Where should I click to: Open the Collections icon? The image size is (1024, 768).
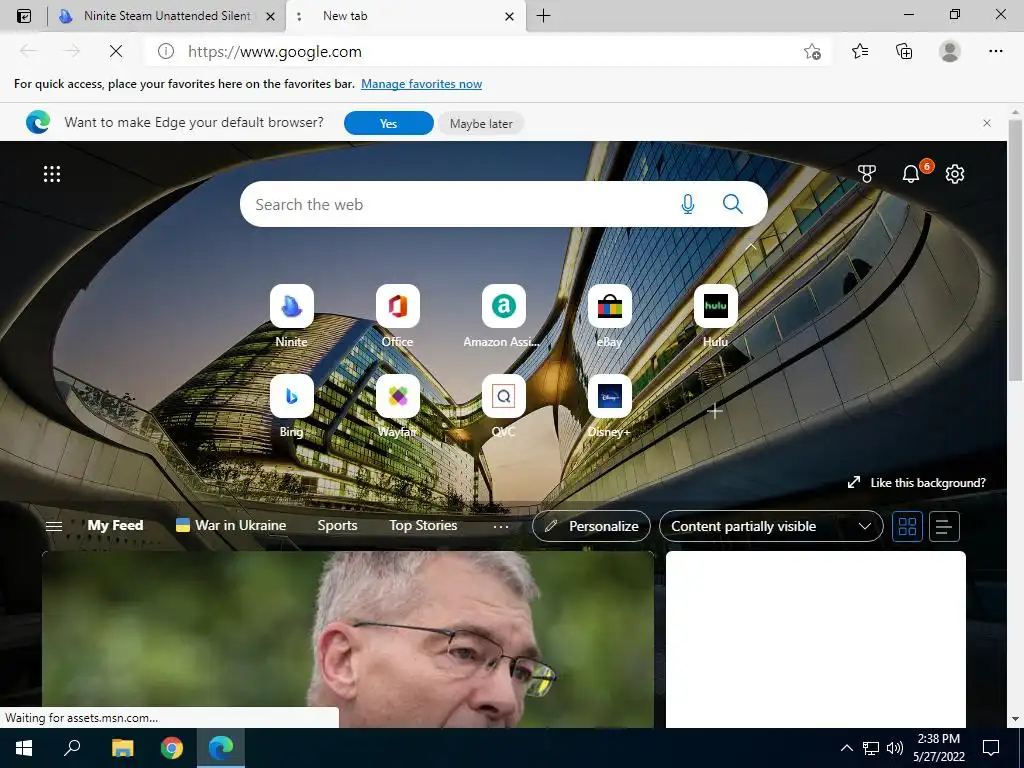(x=904, y=51)
